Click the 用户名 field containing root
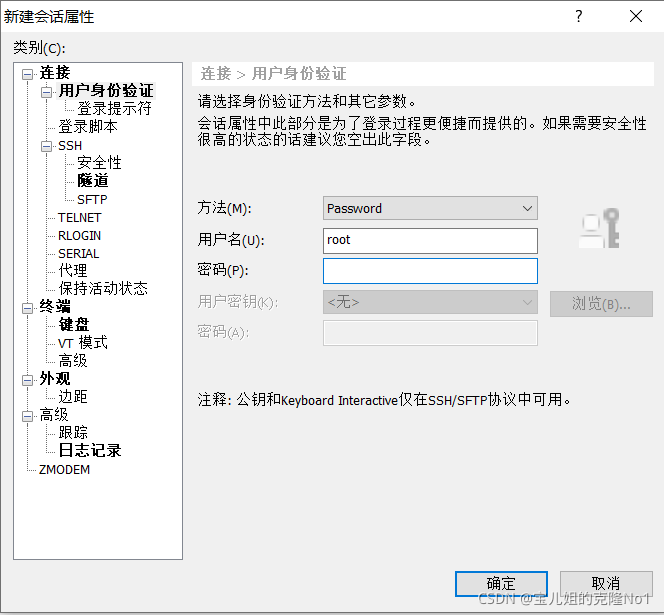 [430, 241]
